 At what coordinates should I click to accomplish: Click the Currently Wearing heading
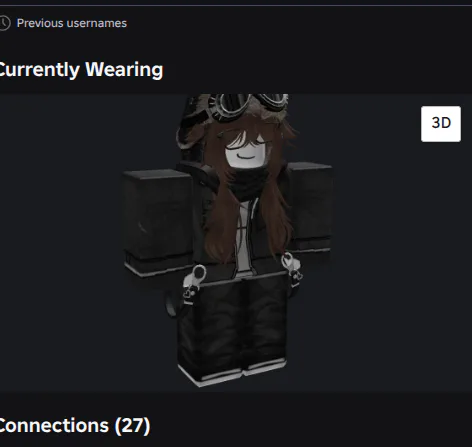(x=81, y=70)
